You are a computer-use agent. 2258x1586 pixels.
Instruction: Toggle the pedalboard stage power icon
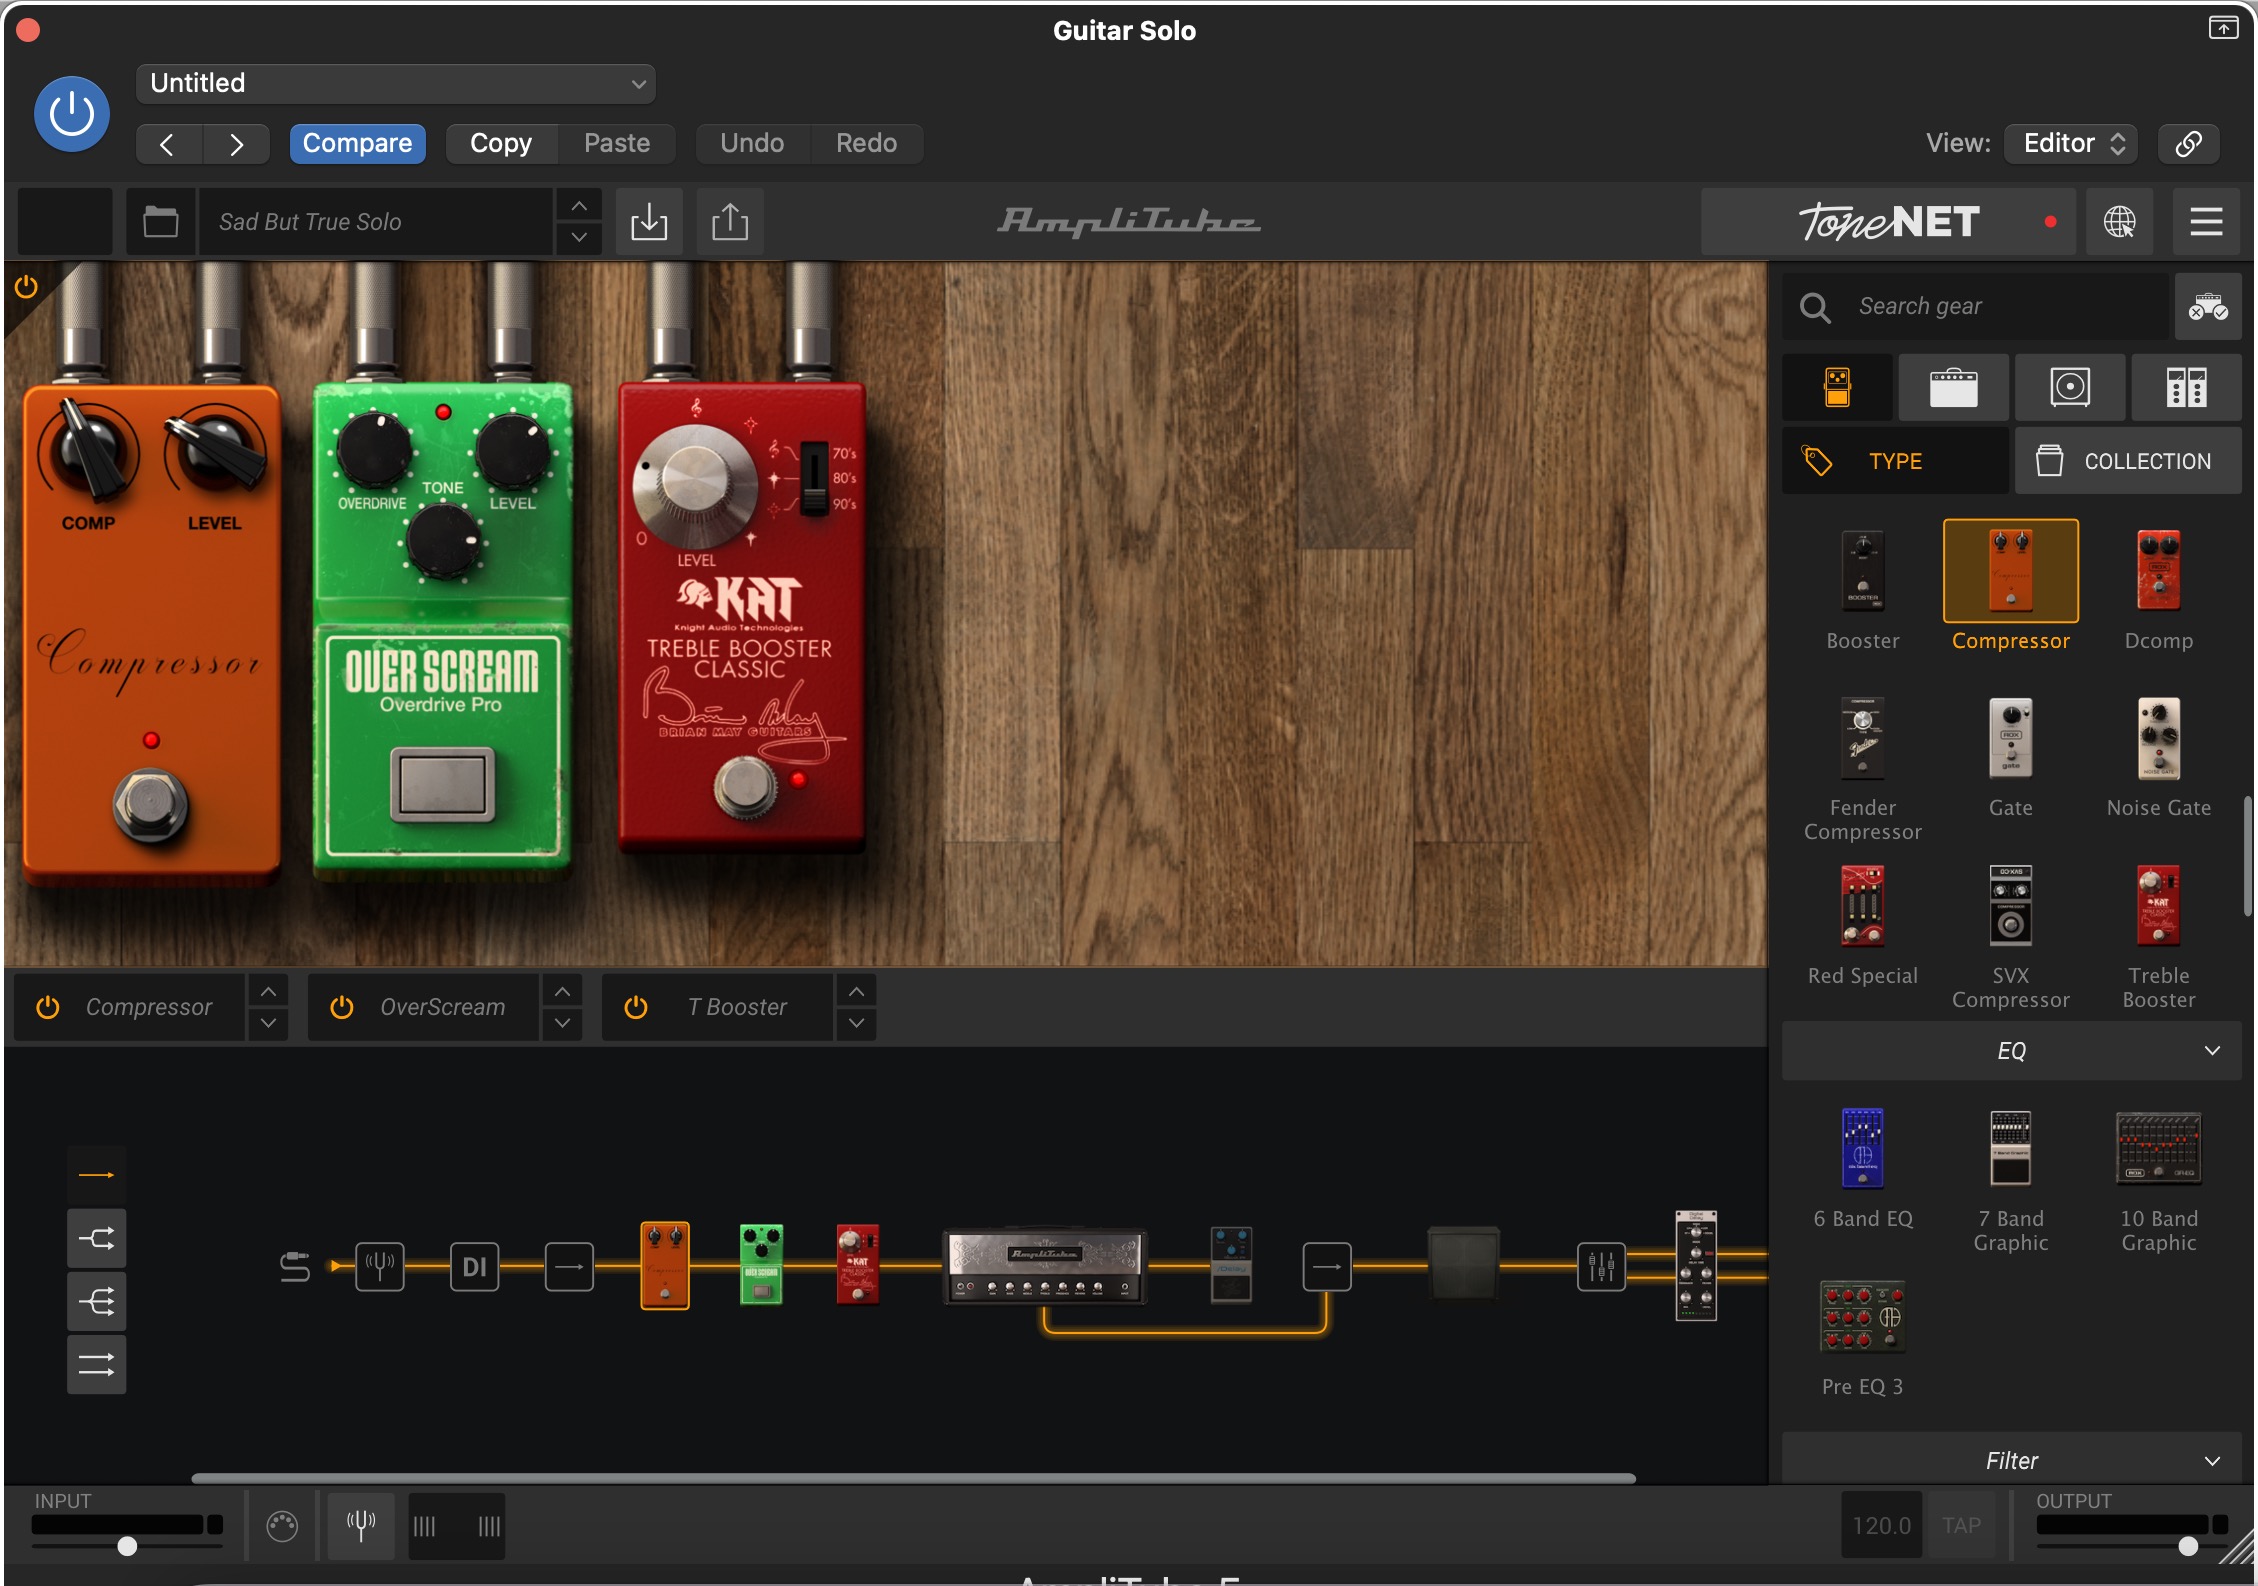click(26, 288)
